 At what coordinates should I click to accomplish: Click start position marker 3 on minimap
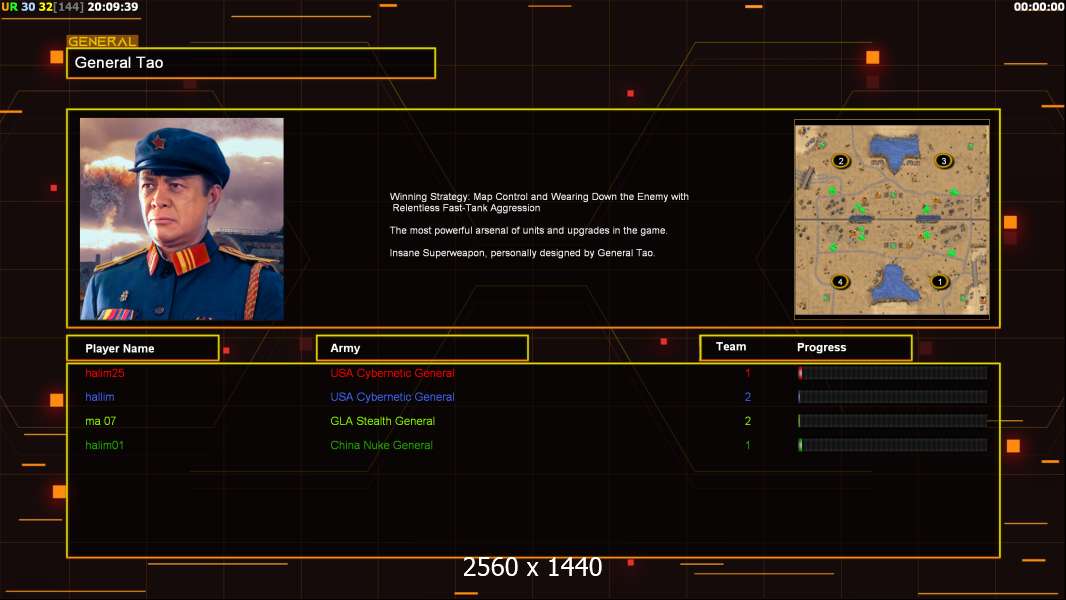[x=944, y=161]
